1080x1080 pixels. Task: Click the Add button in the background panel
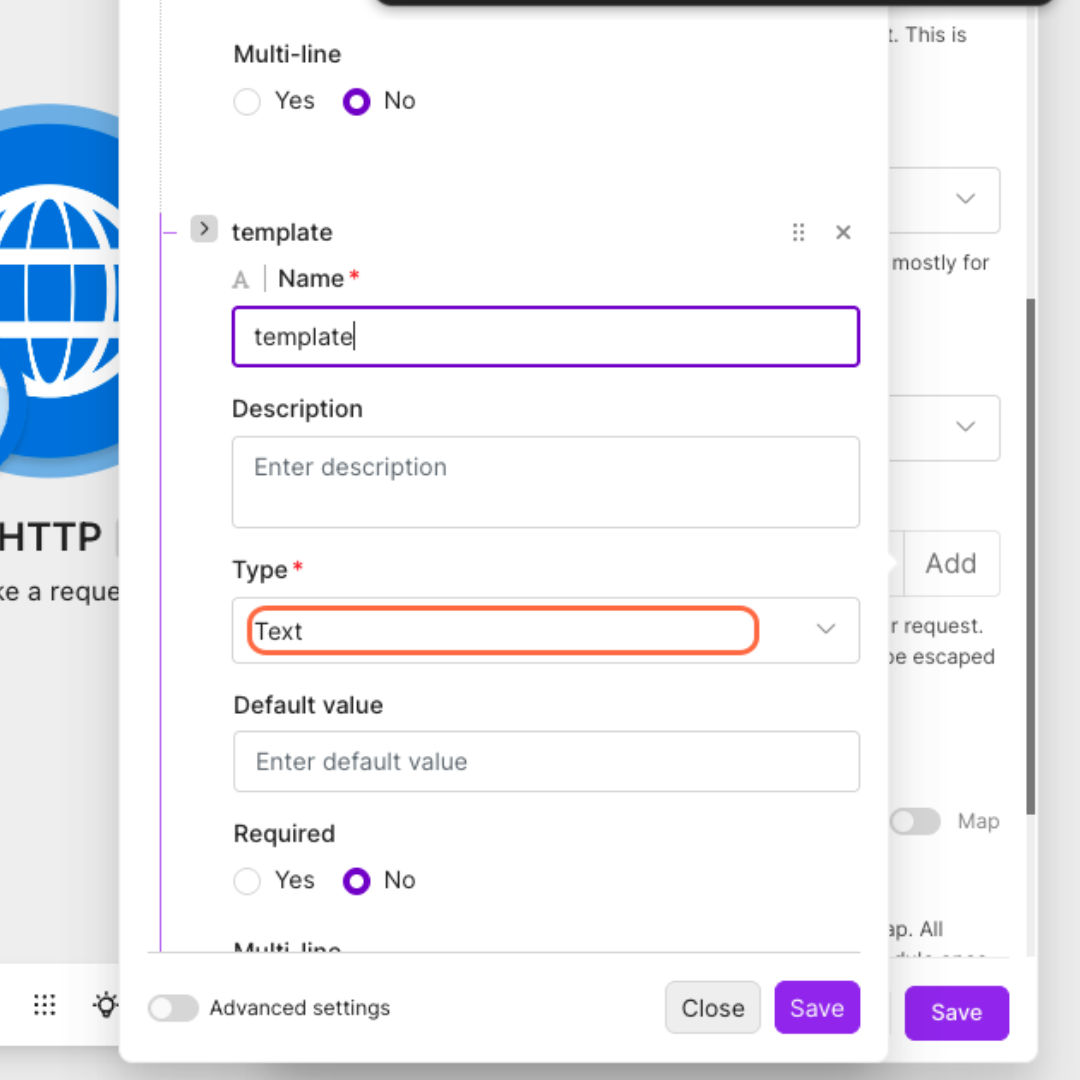[x=951, y=563]
